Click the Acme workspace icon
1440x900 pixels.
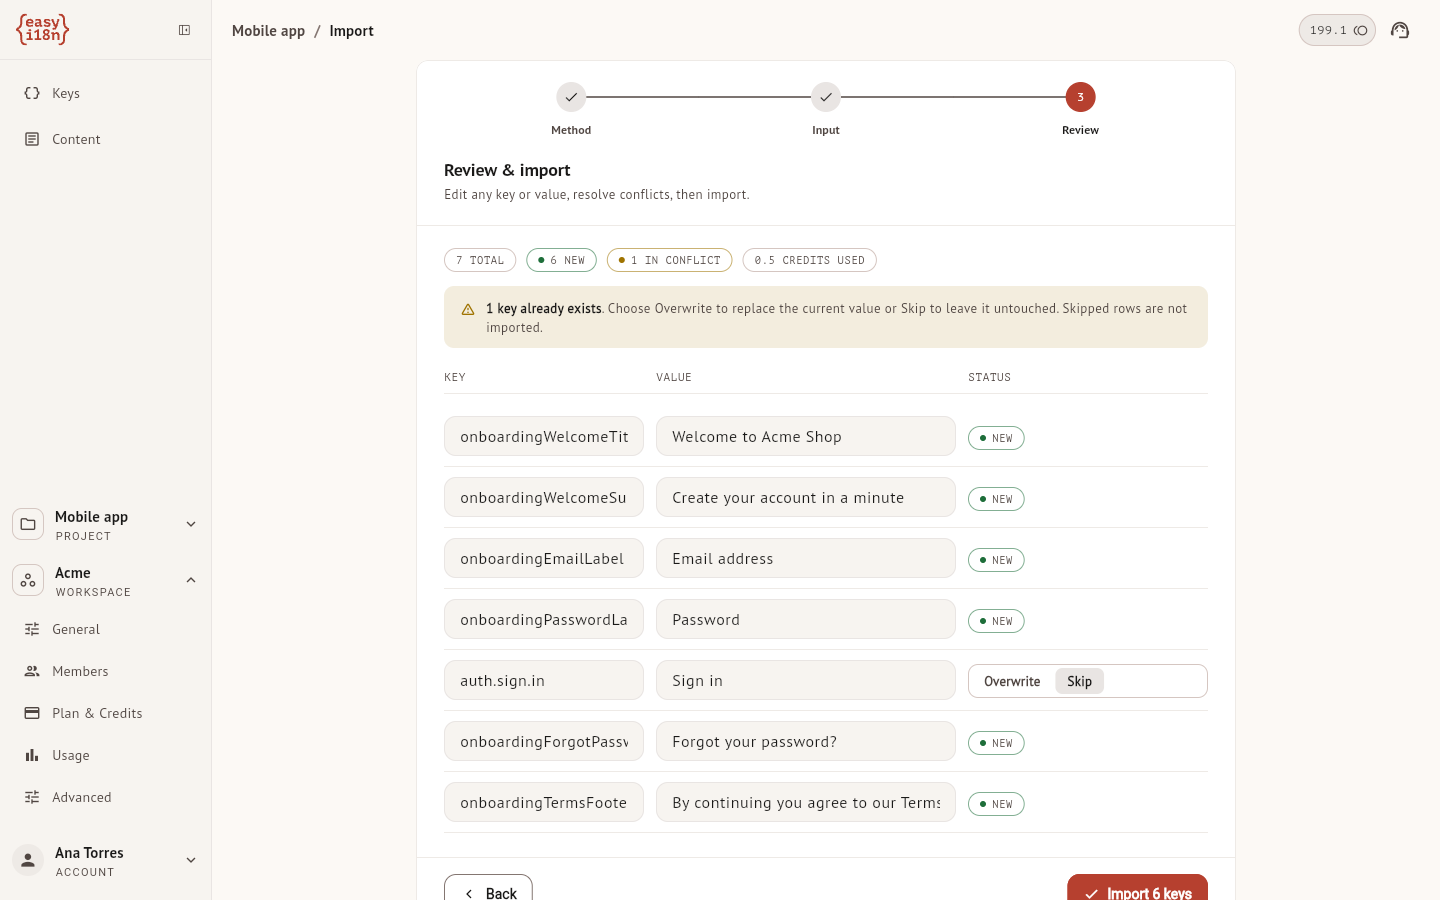click(28, 580)
